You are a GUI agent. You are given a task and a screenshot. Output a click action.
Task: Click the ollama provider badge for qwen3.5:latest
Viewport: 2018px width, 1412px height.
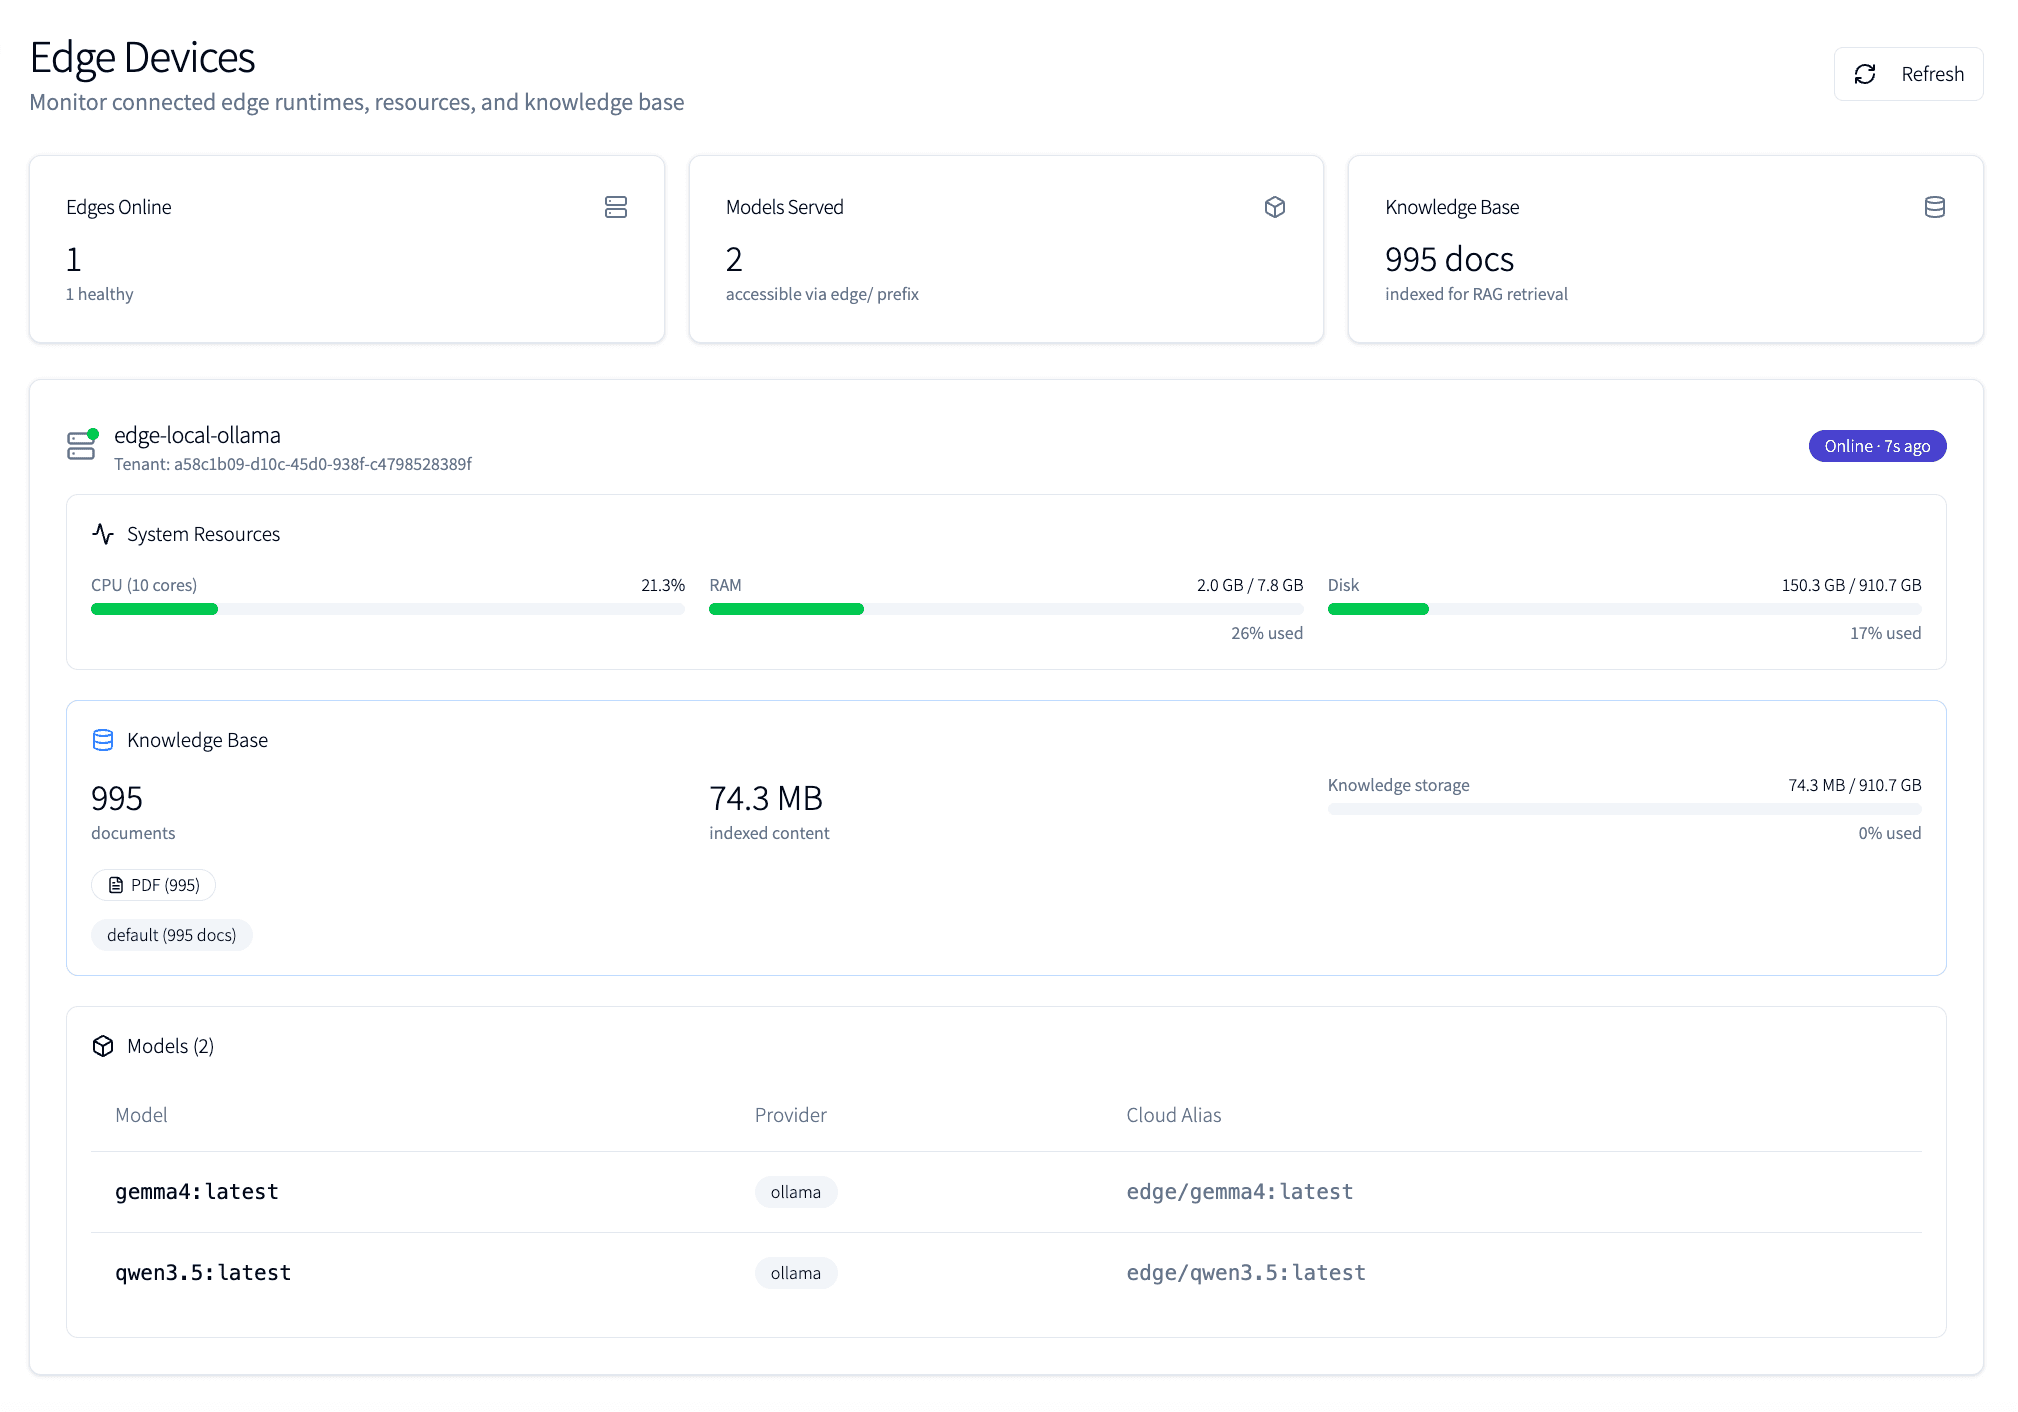796,1273
